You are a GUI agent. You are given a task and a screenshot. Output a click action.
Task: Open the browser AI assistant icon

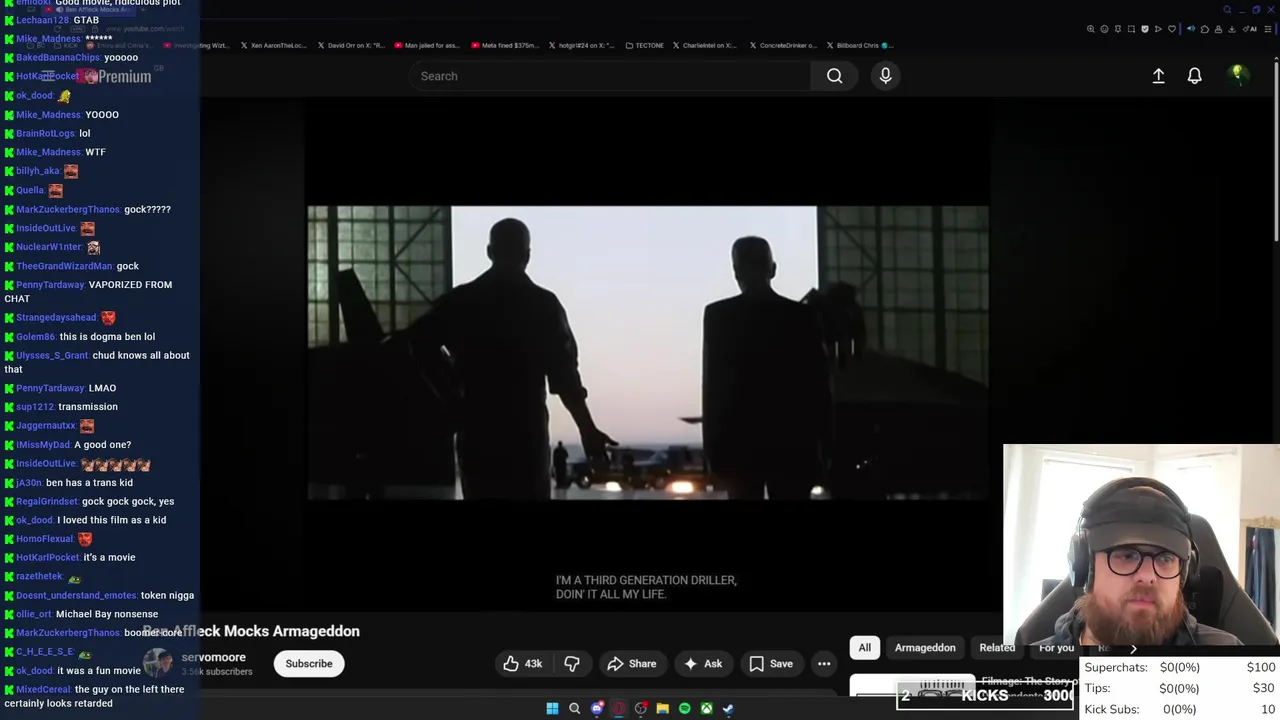click(1250, 29)
